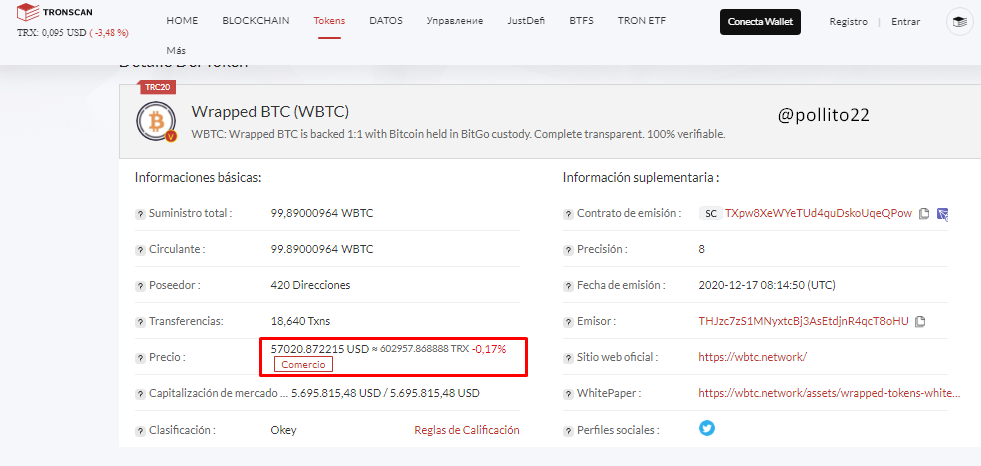The width and height of the screenshot is (981, 466).
Task: Open the BLOCKCHAIN menu
Action: point(256,21)
